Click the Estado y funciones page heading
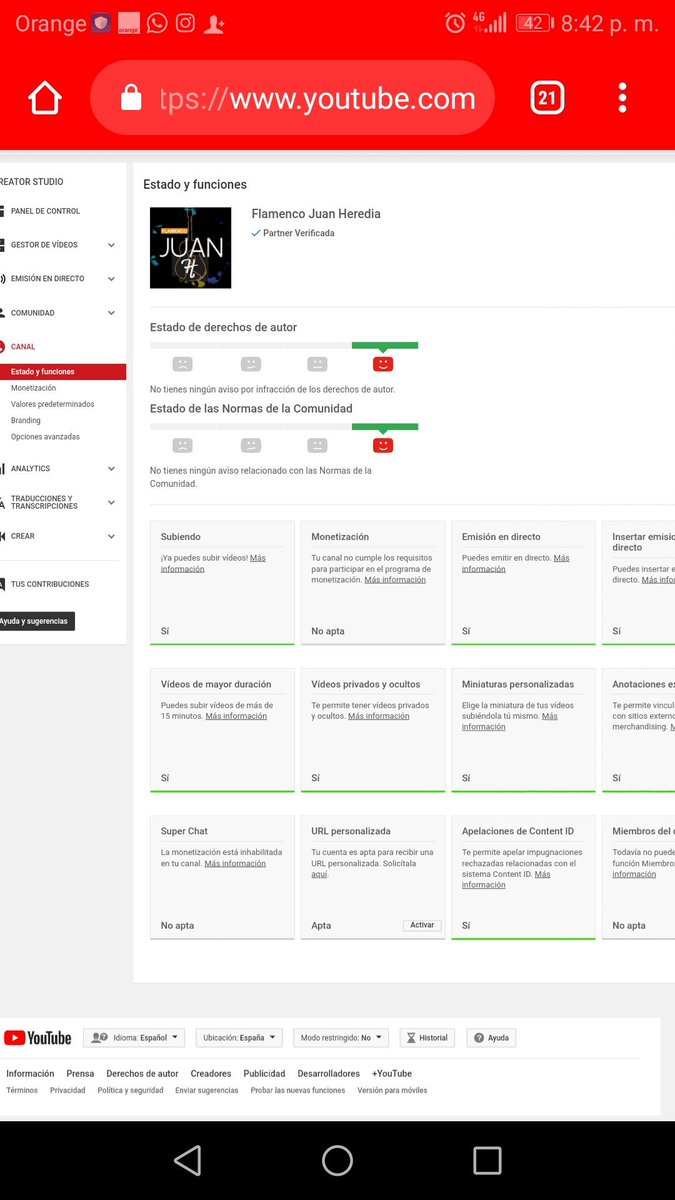This screenshot has height=1200, width=675. pos(195,184)
